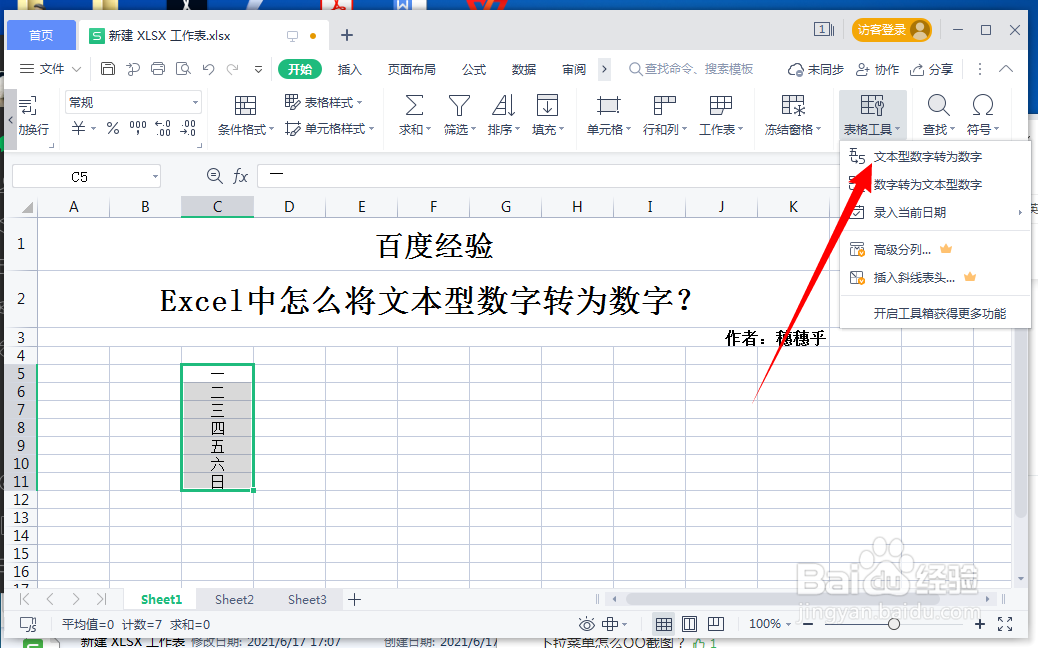Open the Insert (插入) ribbon tab
This screenshot has height=648, width=1038.
(350, 69)
